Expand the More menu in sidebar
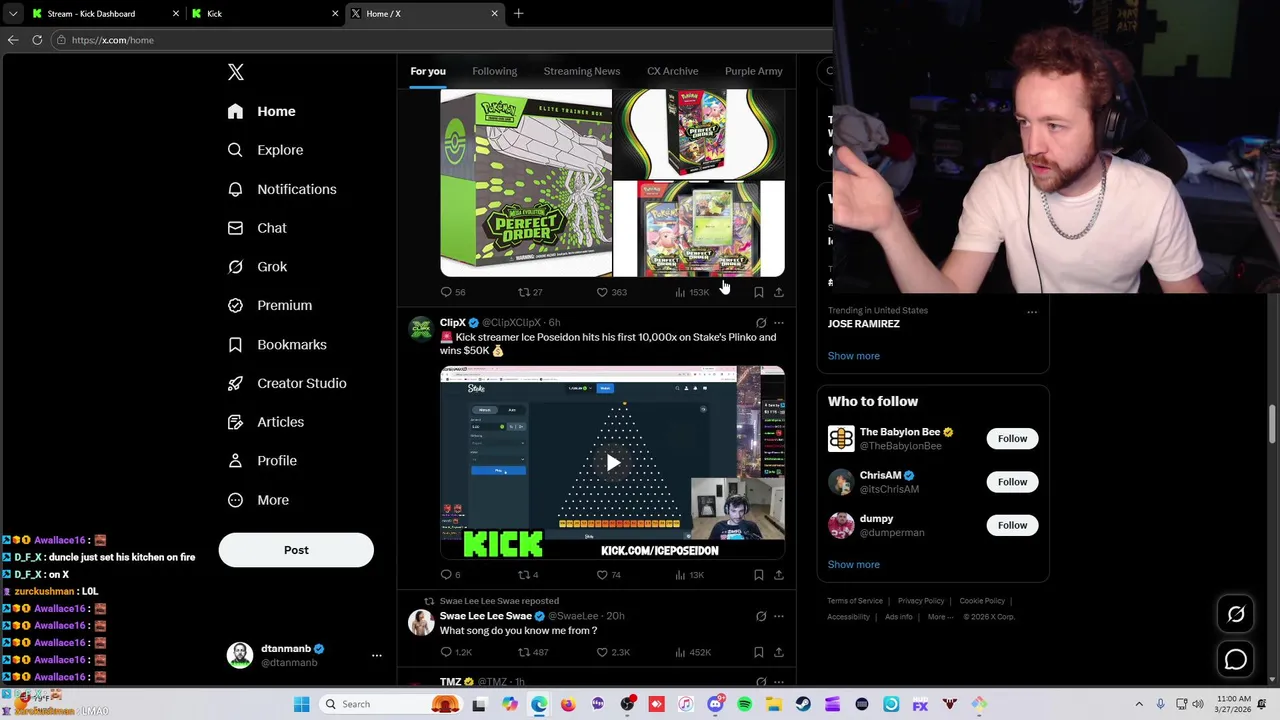This screenshot has width=1280, height=720. [258, 500]
